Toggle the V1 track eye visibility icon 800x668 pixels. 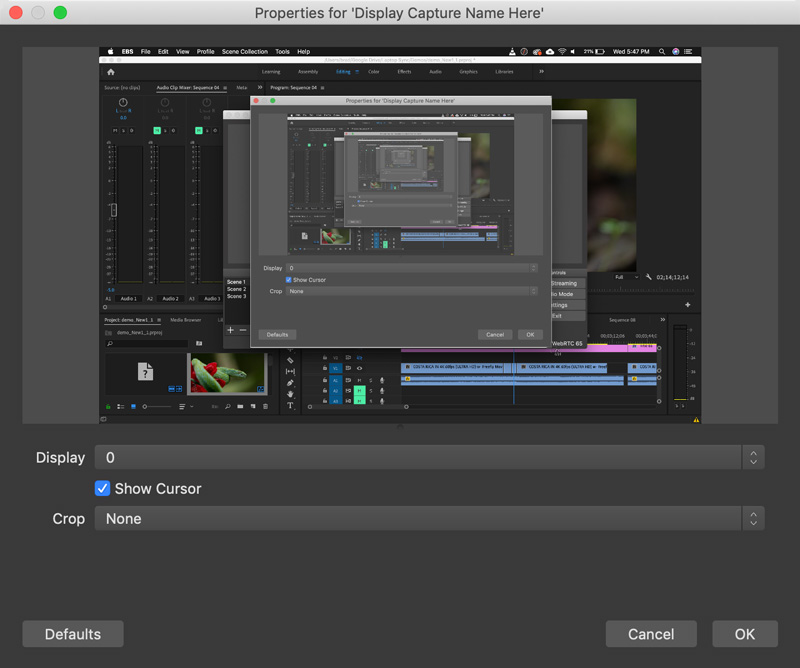359,368
